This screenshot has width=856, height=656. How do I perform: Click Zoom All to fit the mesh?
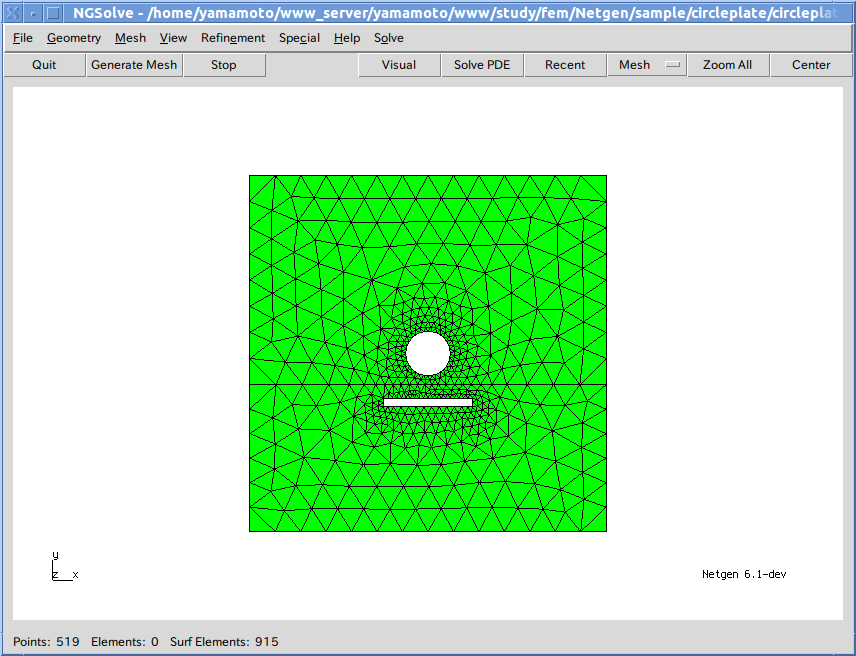pos(727,65)
